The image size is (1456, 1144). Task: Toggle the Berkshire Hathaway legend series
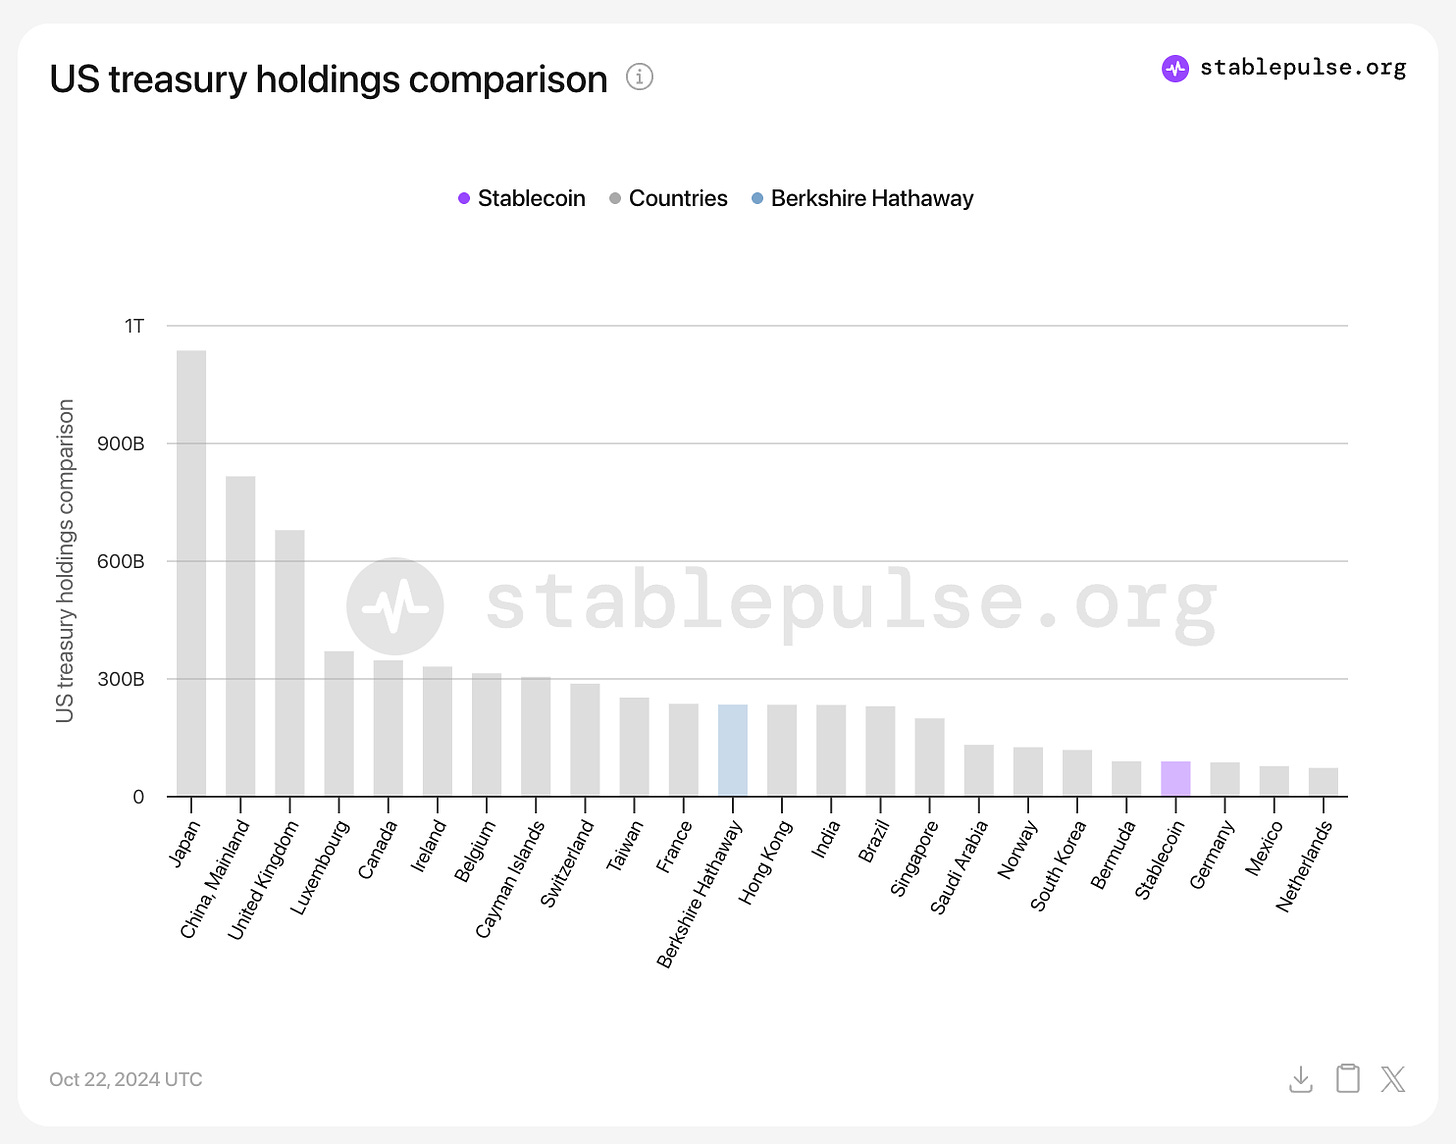(x=862, y=198)
